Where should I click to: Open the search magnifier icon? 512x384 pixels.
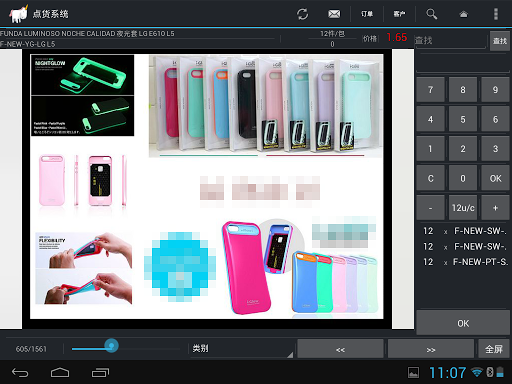pyautogui.click(x=431, y=14)
